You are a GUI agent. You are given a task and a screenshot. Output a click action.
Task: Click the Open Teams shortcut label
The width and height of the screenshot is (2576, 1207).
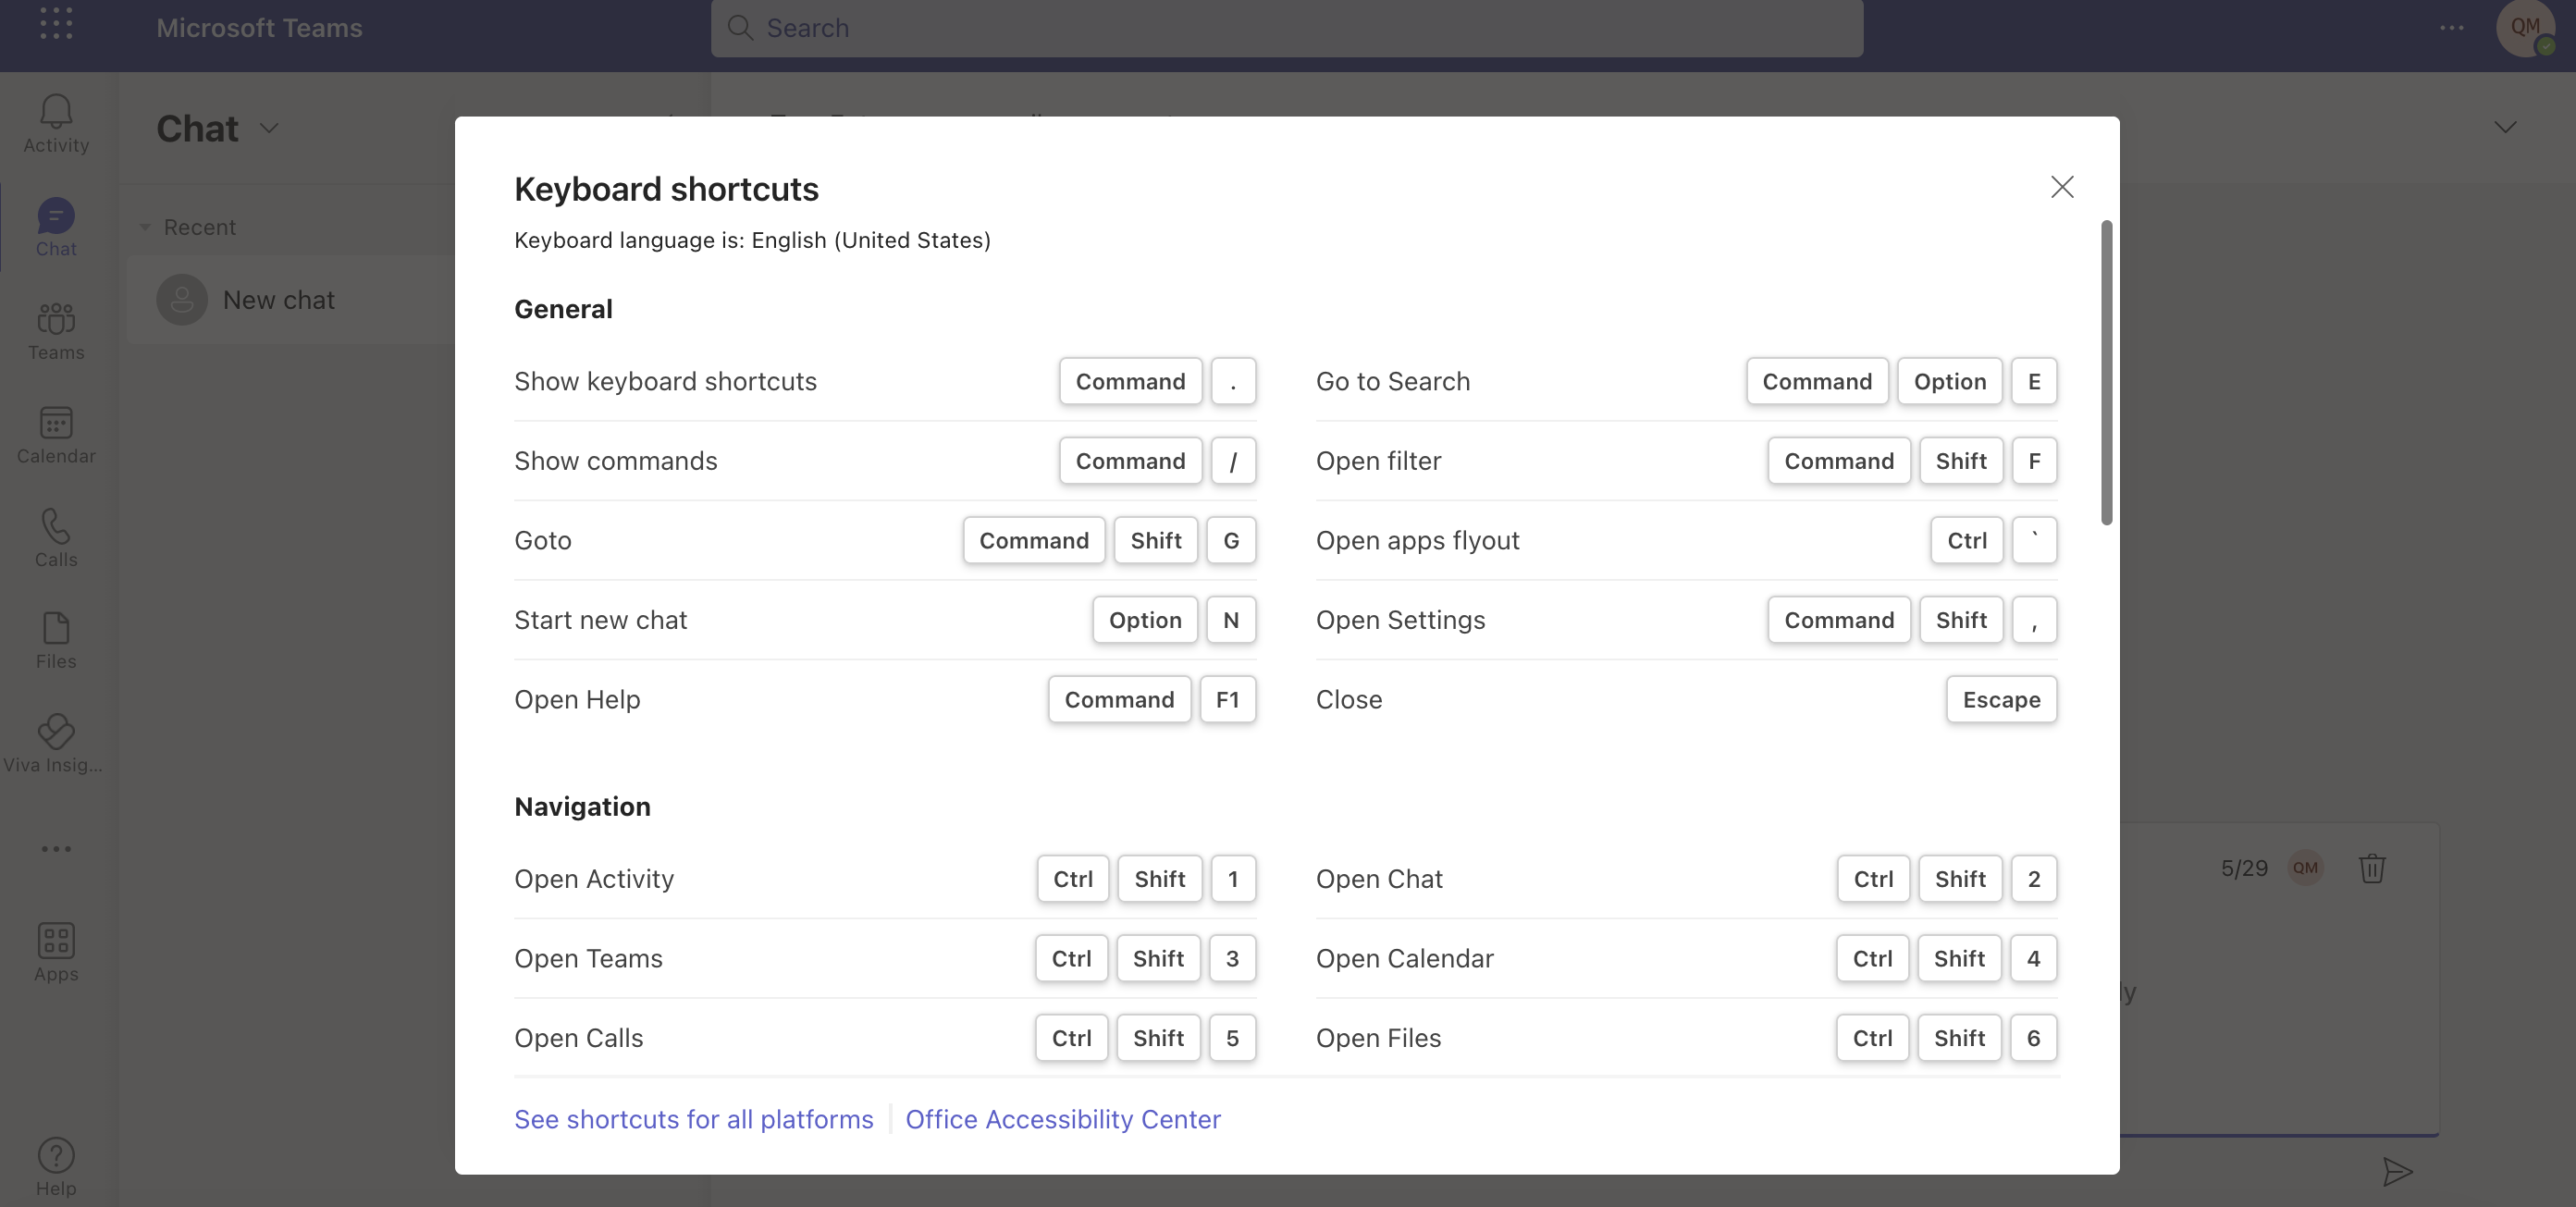[588, 958]
